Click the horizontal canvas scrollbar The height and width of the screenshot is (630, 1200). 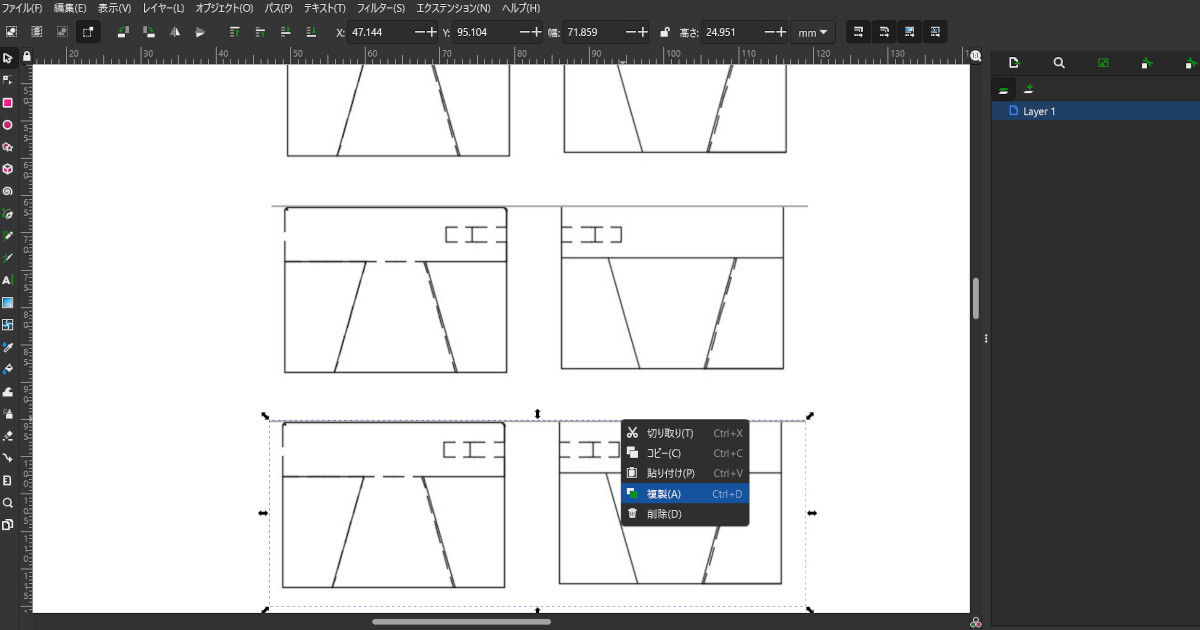coord(461,621)
